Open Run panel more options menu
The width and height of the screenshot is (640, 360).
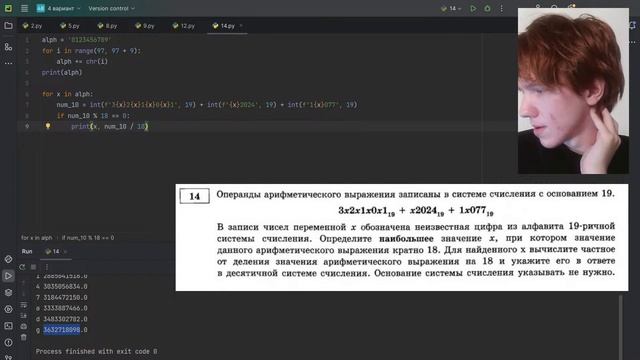point(47,267)
